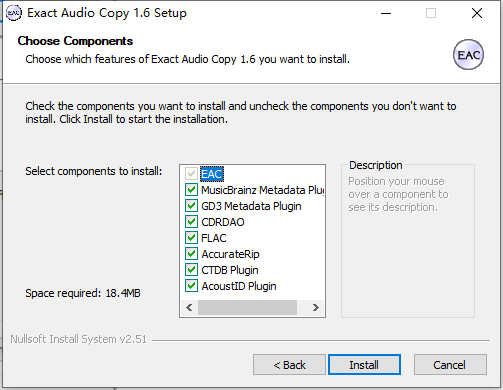Image resolution: width=503 pixels, height=390 pixels.
Task: Disable the CDRDAO component checkbox
Action: point(191,222)
